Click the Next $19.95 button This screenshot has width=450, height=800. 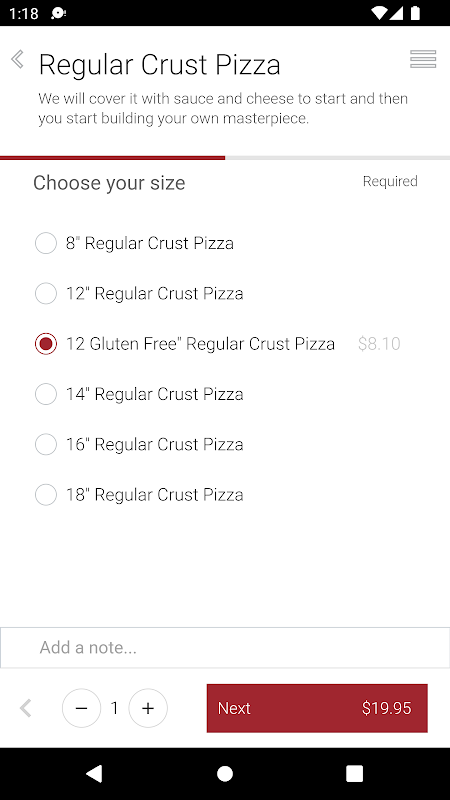click(x=317, y=708)
